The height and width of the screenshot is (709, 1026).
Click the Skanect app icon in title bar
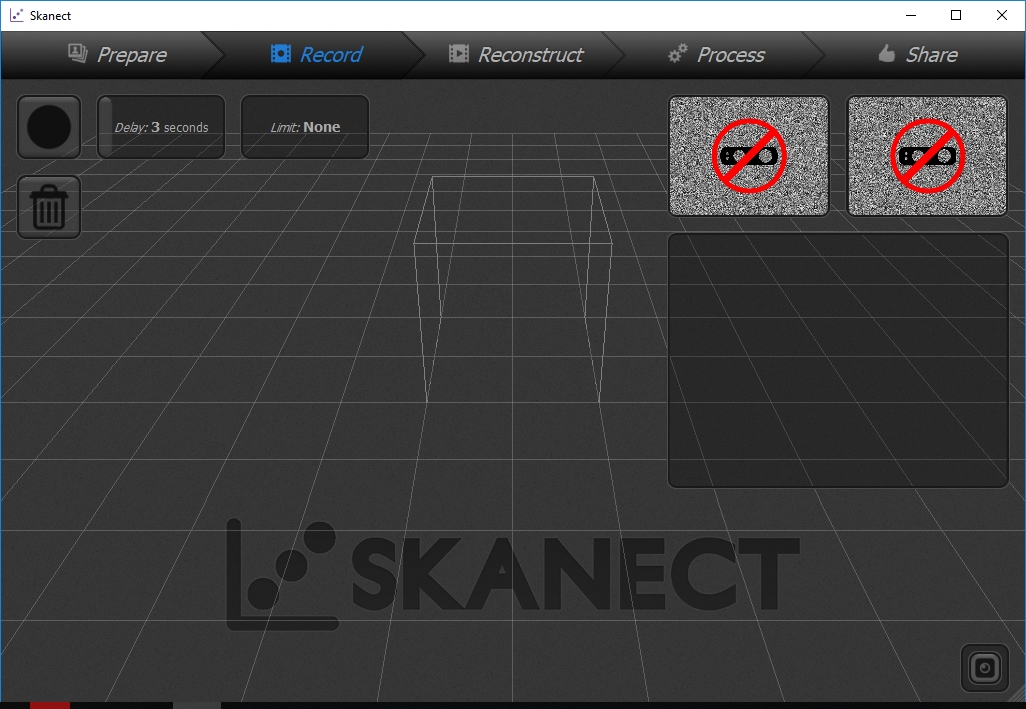(x=16, y=15)
